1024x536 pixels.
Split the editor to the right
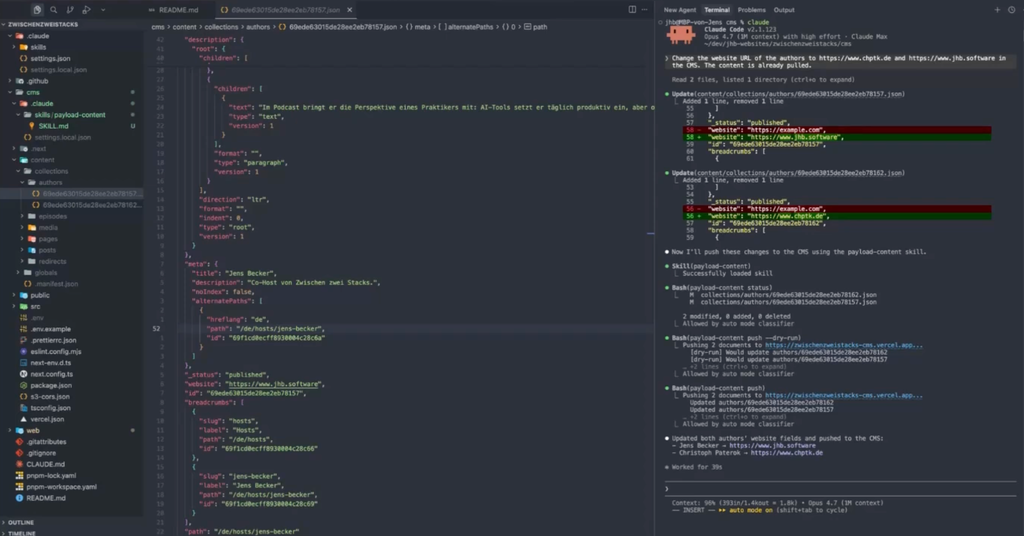(632, 10)
